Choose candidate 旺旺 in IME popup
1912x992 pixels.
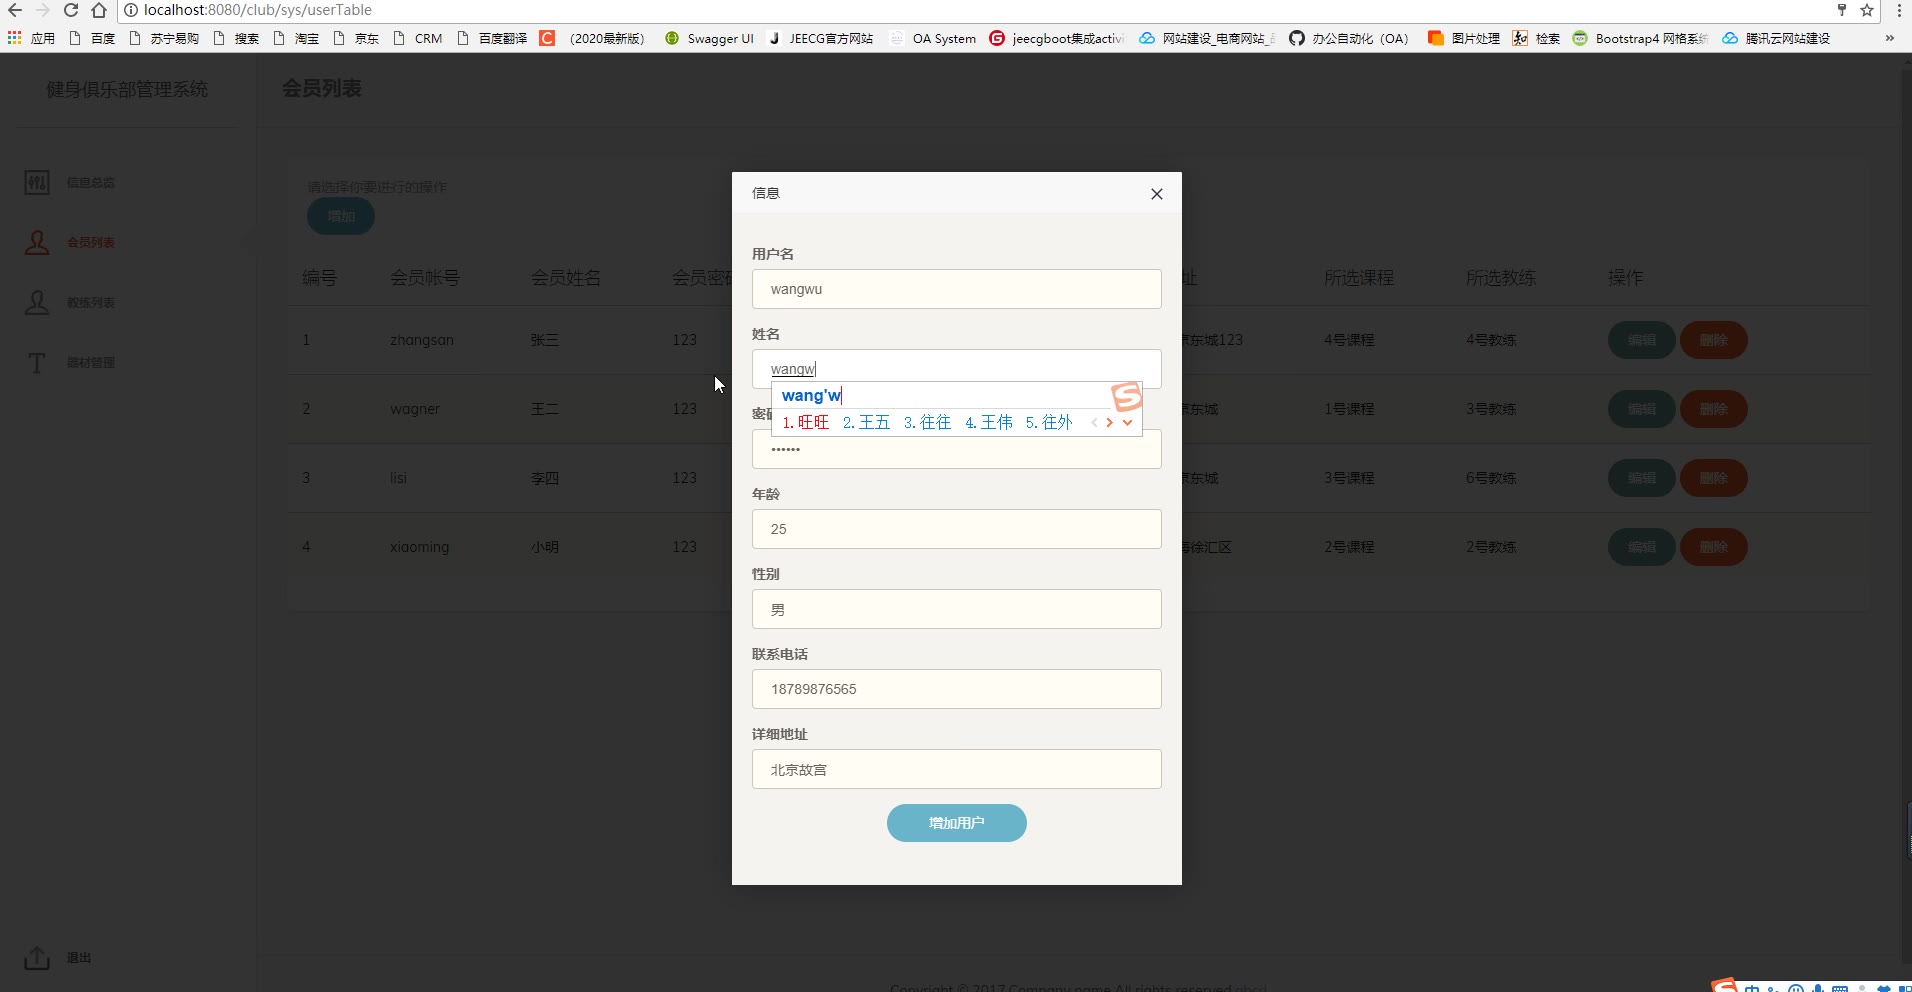click(x=806, y=422)
